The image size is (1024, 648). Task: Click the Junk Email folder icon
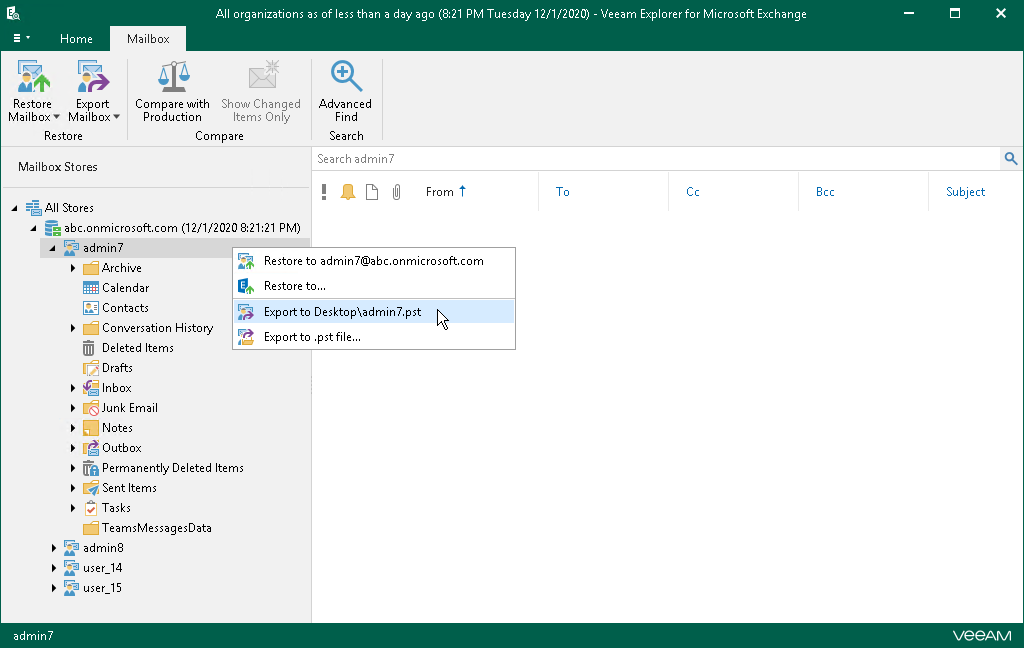click(x=91, y=408)
